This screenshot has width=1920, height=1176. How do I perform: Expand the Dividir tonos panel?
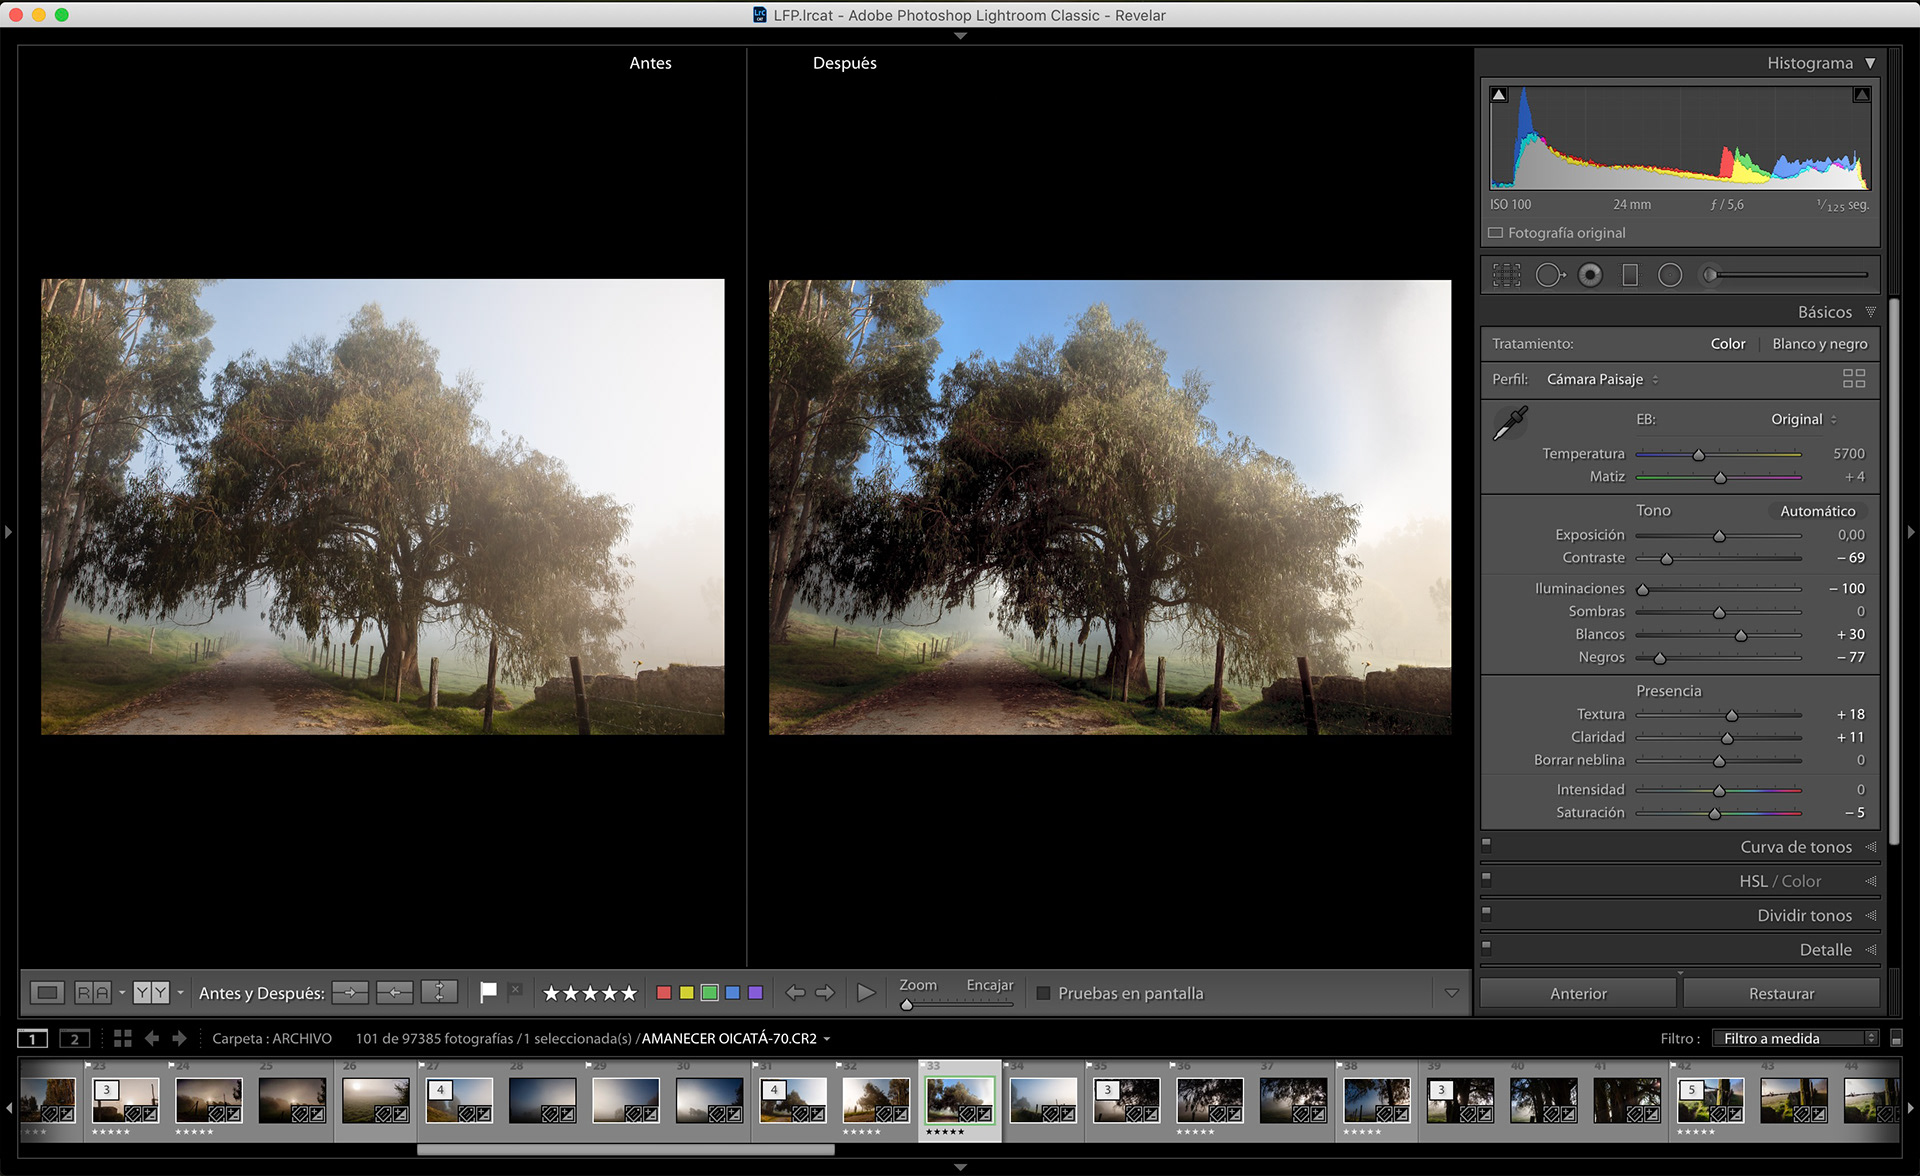(x=1870, y=915)
